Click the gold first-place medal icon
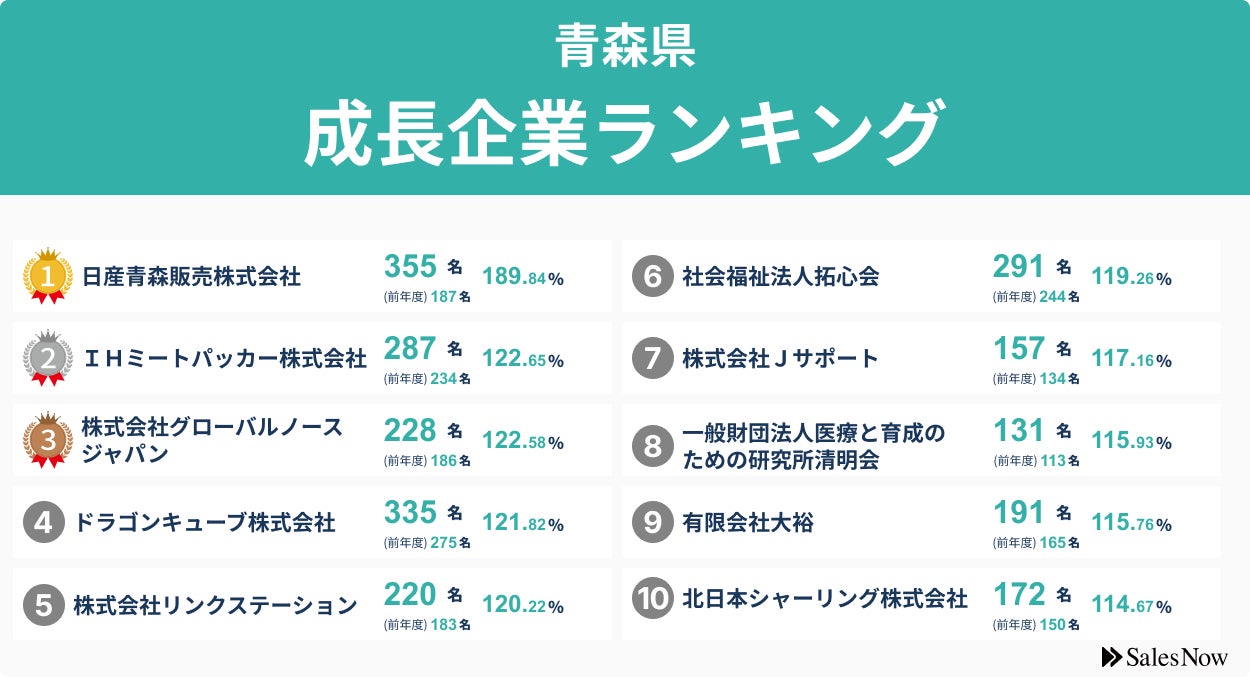Image resolution: width=1250 pixels, height=677 pixels. (x=47, y=276)
